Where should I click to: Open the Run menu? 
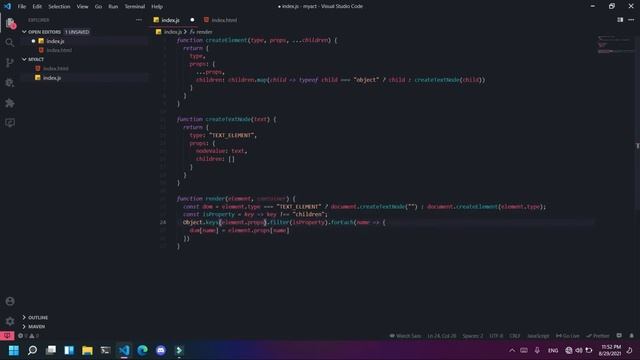[x=113, y=6]
